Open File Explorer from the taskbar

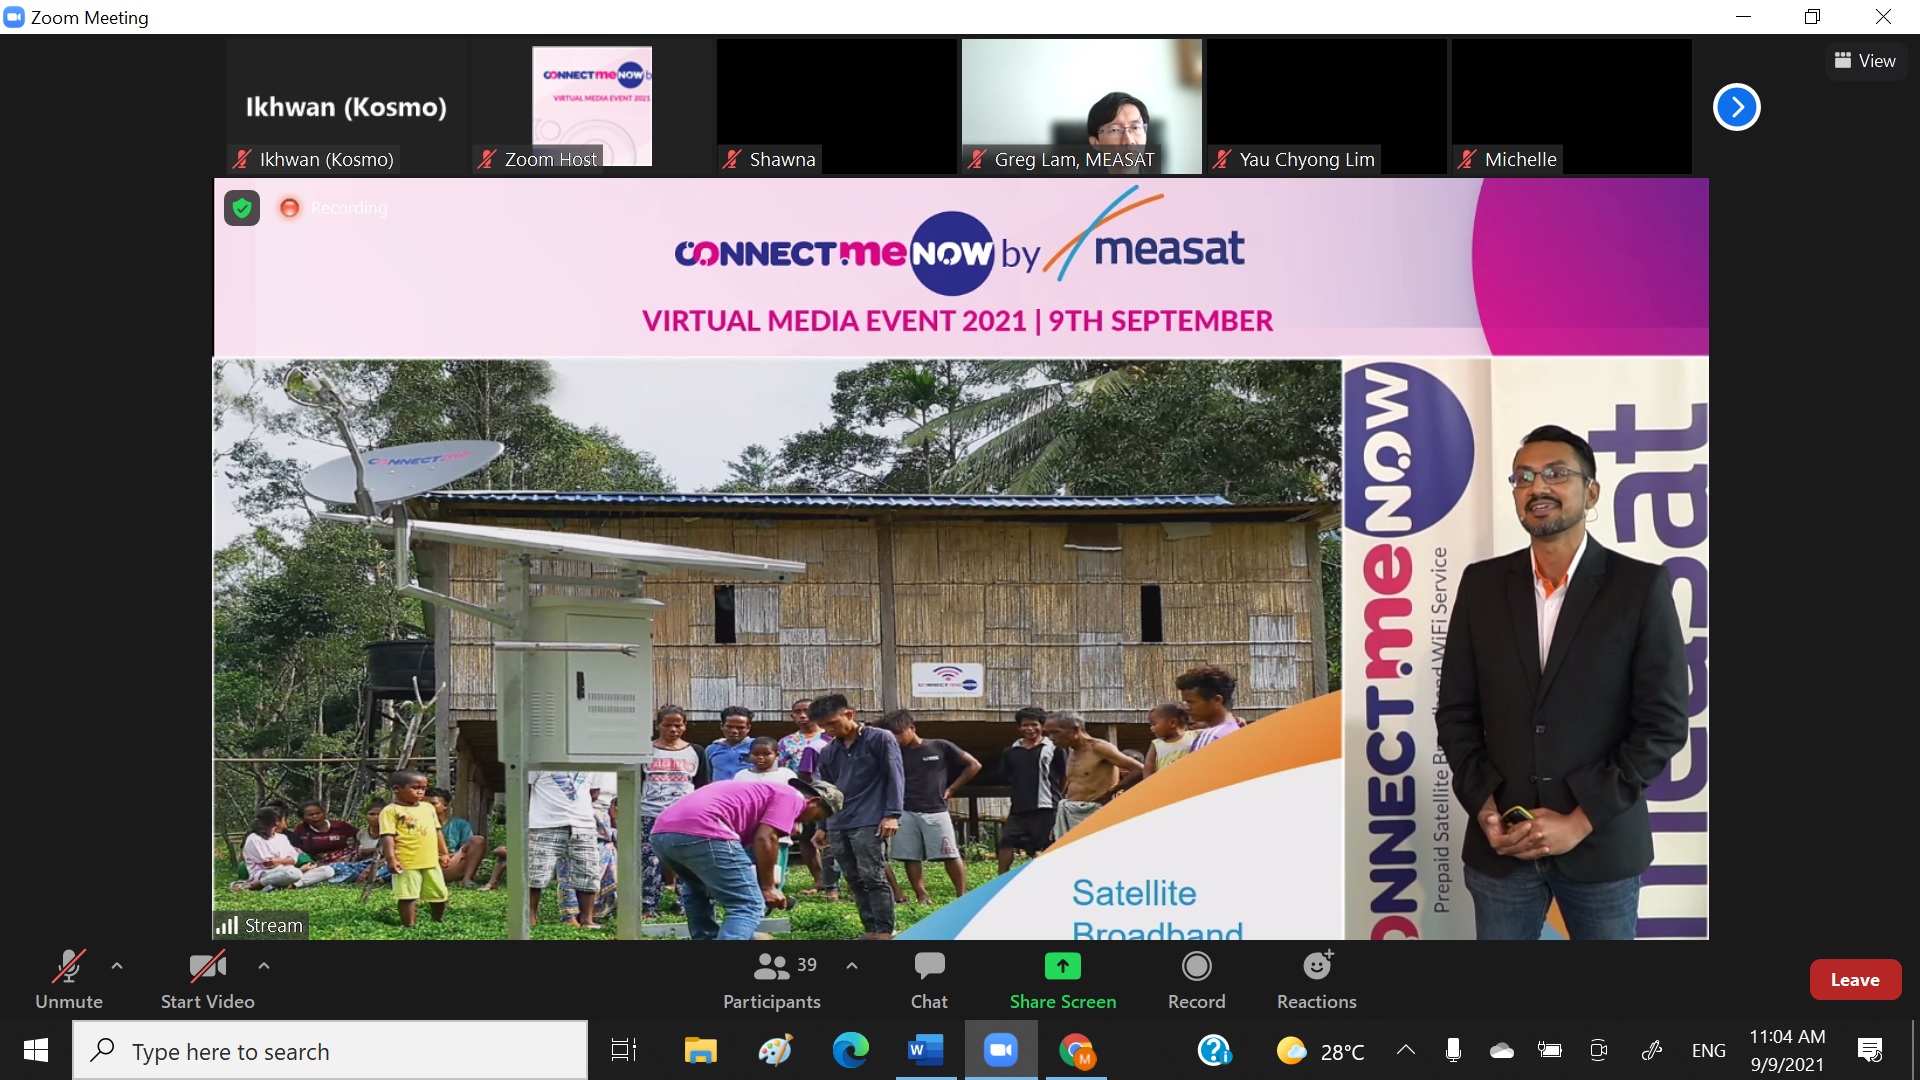tap(700, 1051)
